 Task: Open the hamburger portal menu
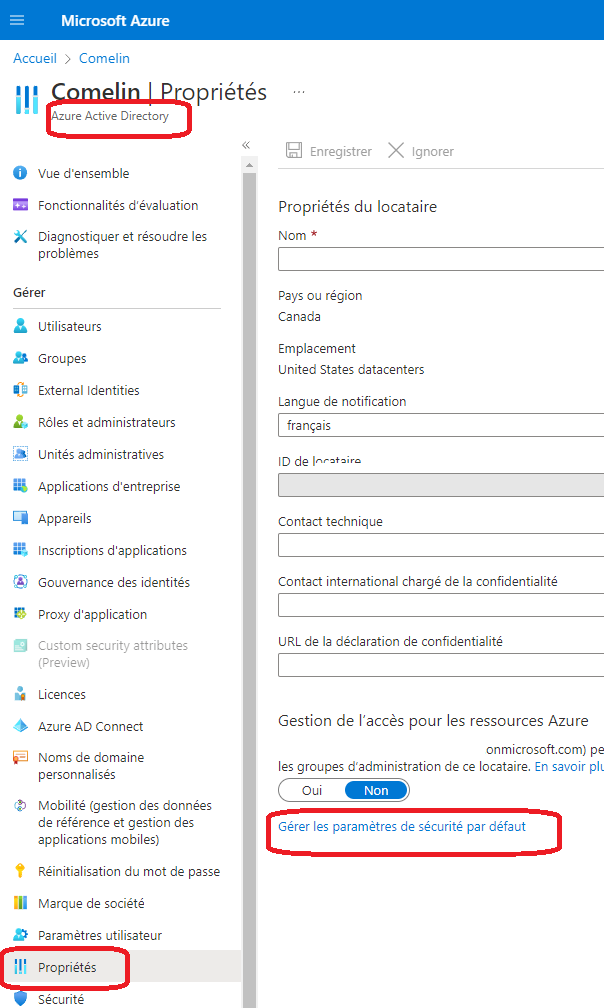[17, 20]
